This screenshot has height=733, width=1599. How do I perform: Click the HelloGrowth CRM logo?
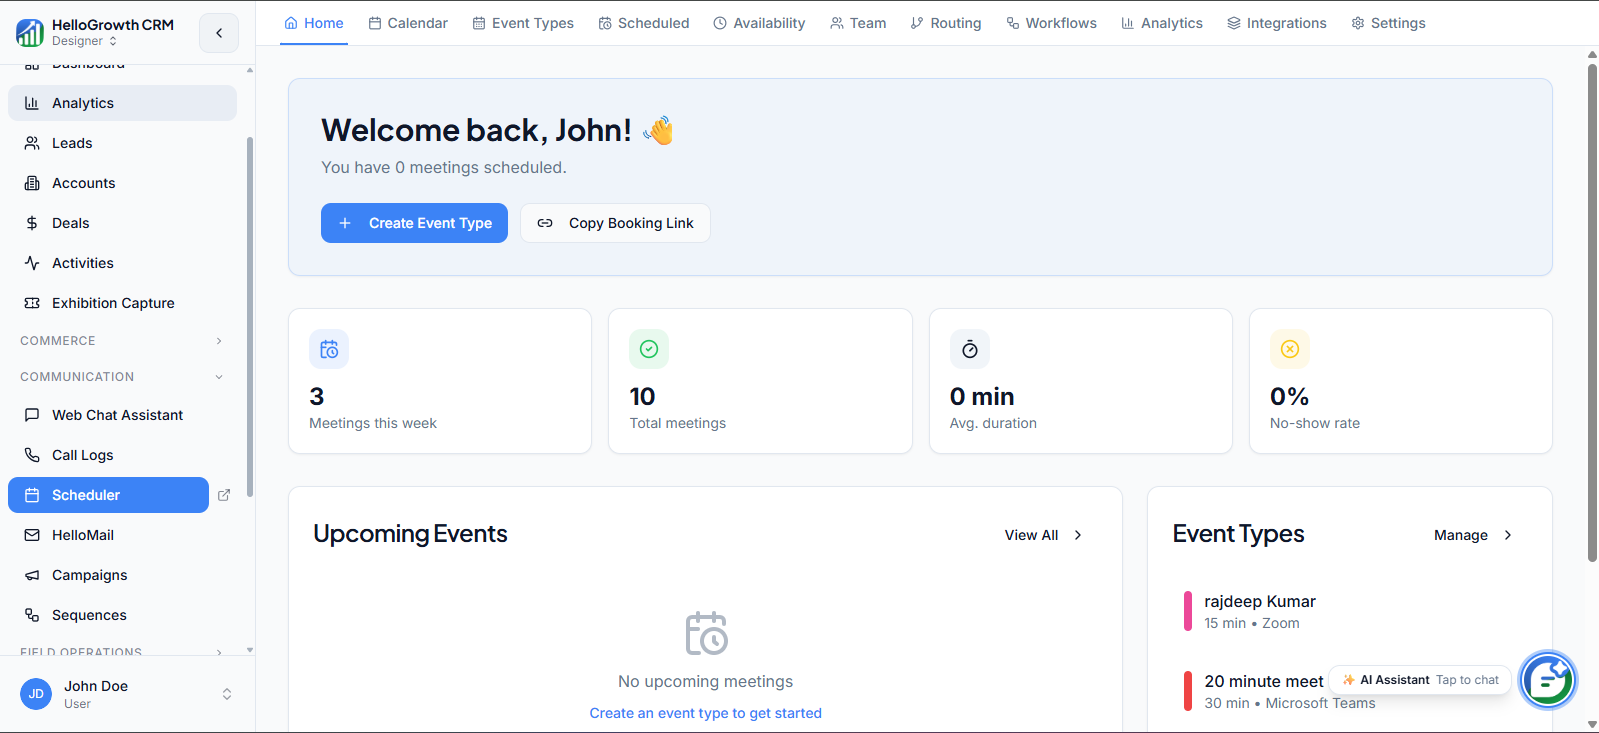(30, 33)
